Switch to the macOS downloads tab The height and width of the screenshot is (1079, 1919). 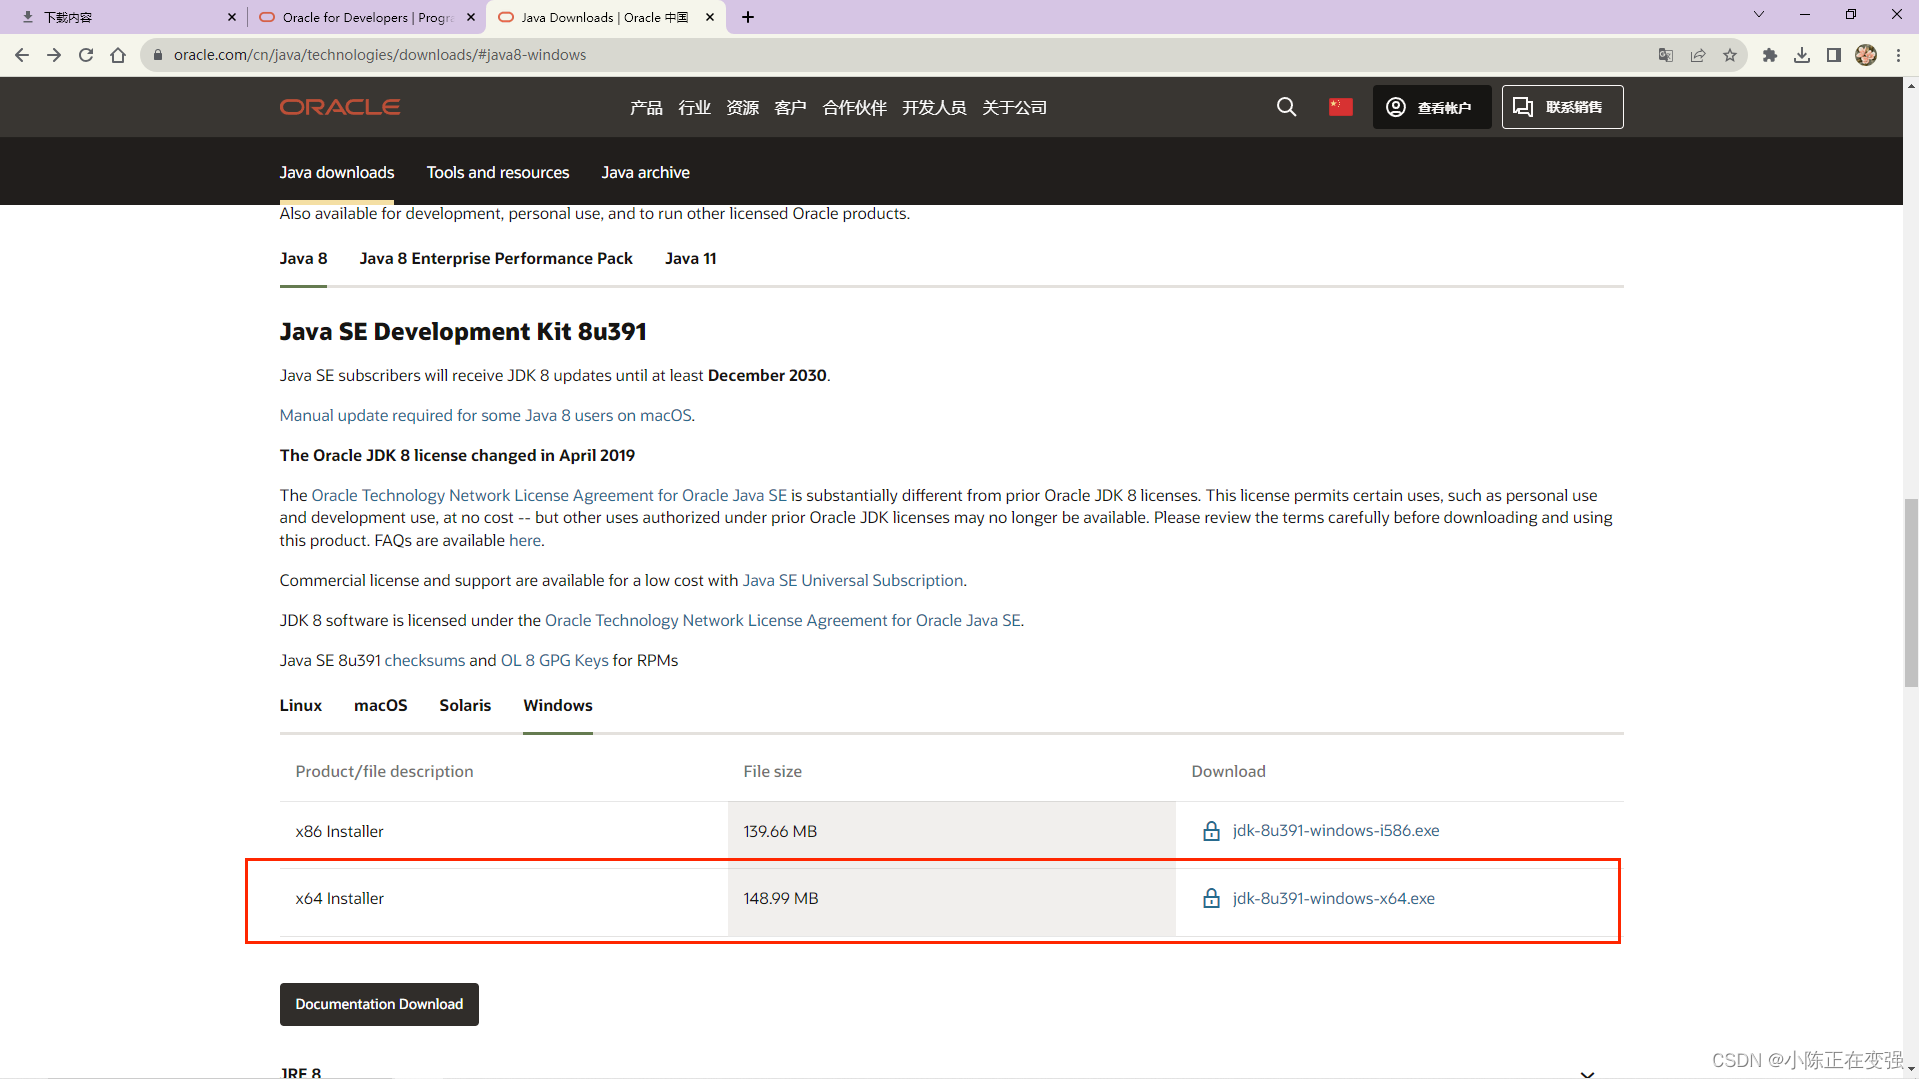(380, 706)
